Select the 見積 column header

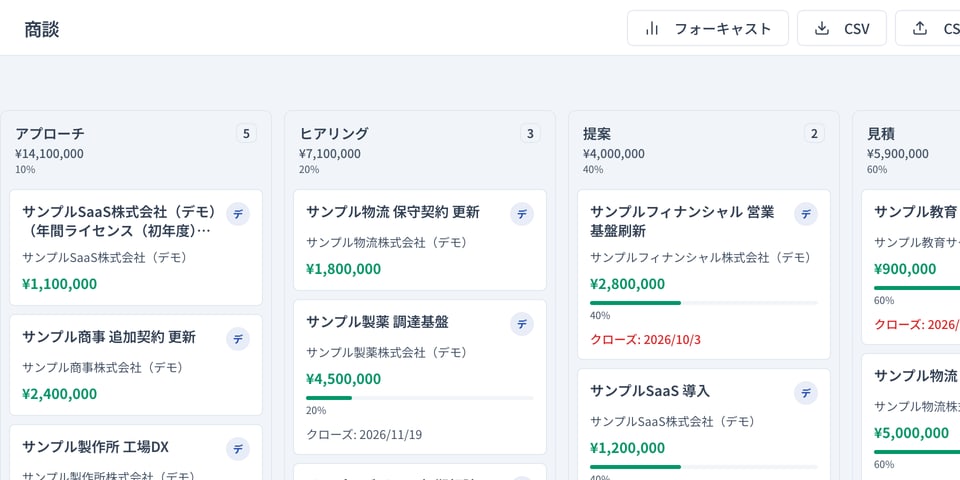pos(881,133)
